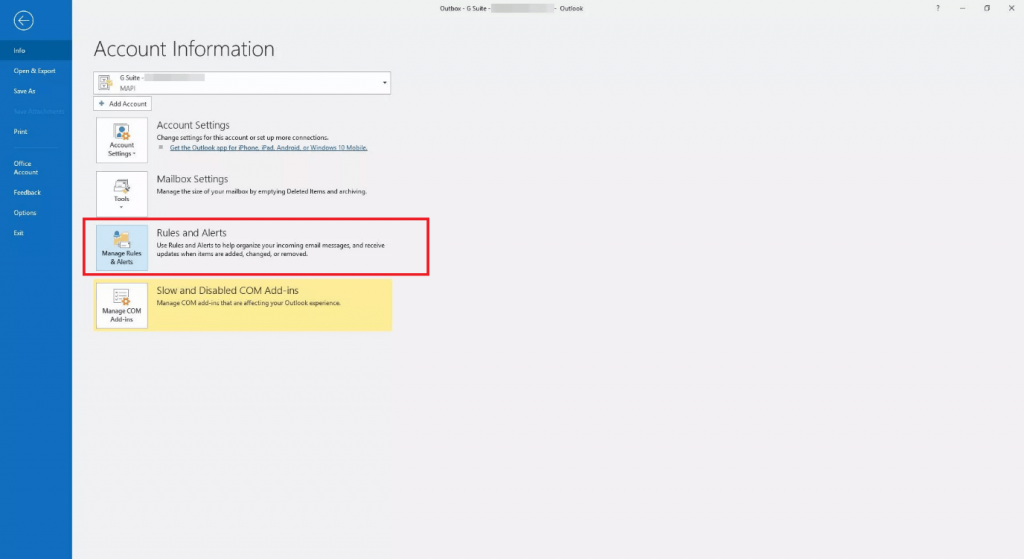
Task: Click the G Suite account icon
Action: pyautogui.click(x=105, y=82)
